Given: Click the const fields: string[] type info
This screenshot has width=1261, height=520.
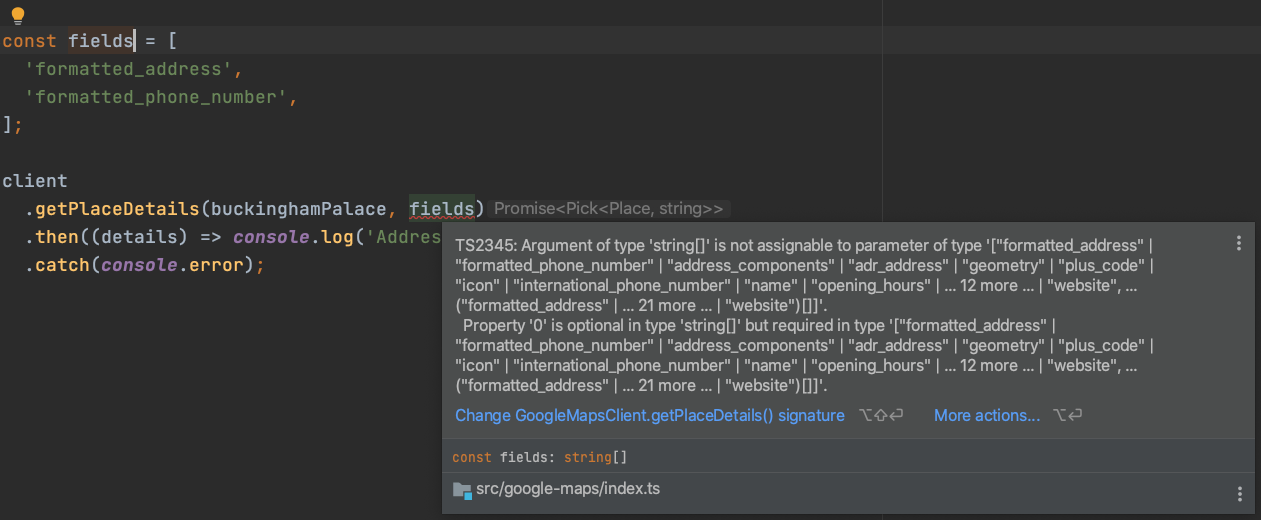Looking at the screenshot, I should point(540,457).
